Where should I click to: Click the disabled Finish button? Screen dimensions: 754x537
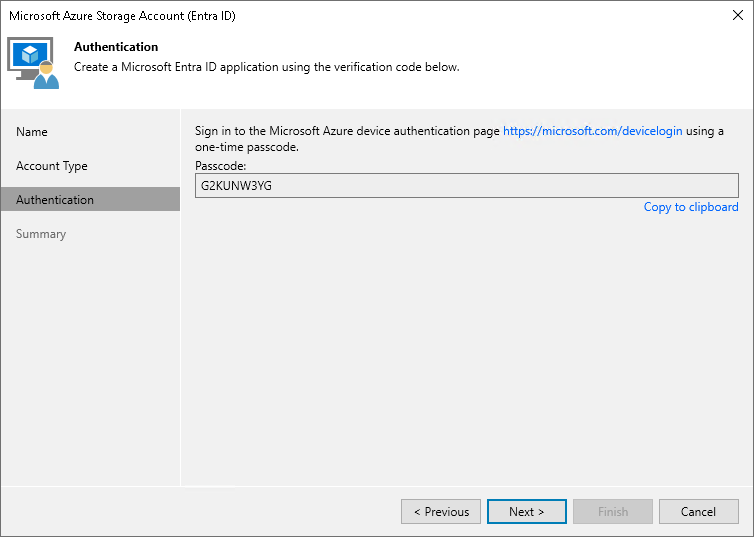coord(613,512)
